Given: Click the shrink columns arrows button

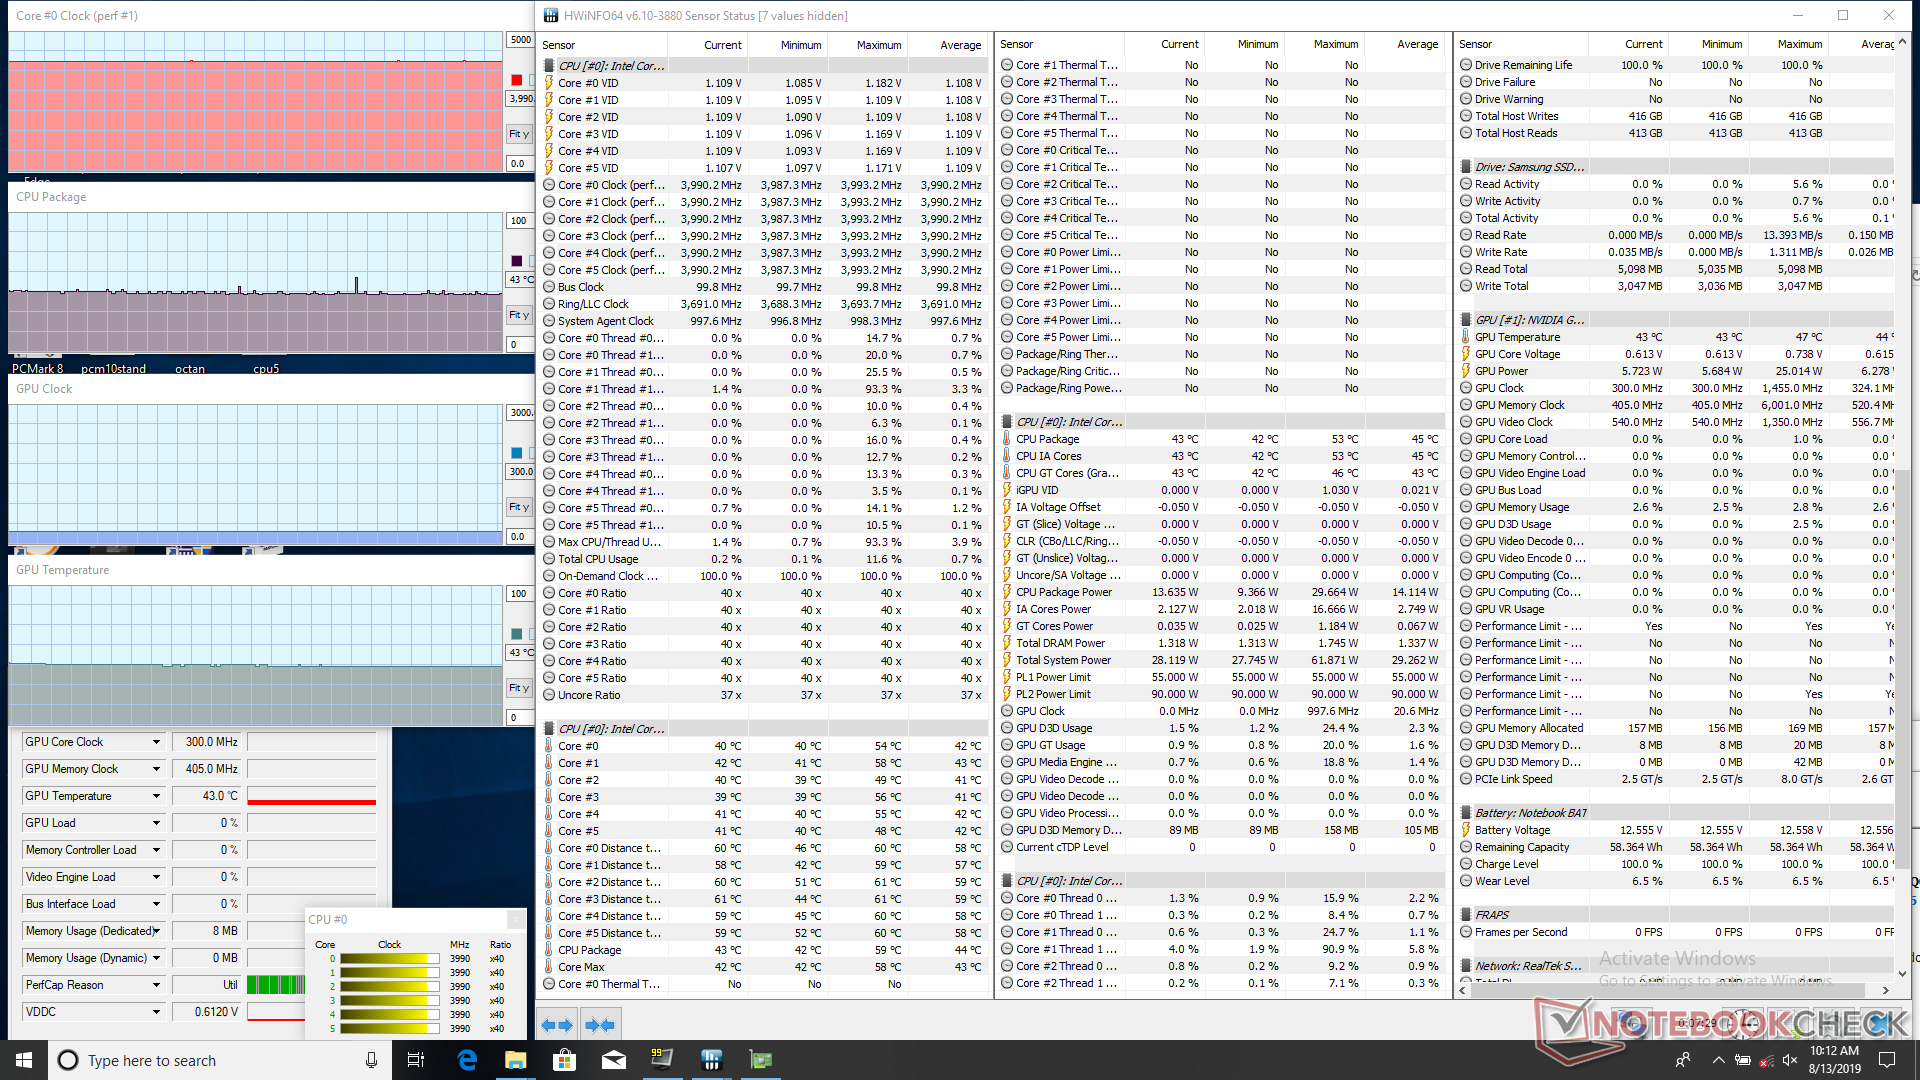Looking at the screenshot, I should (600, 1024).
